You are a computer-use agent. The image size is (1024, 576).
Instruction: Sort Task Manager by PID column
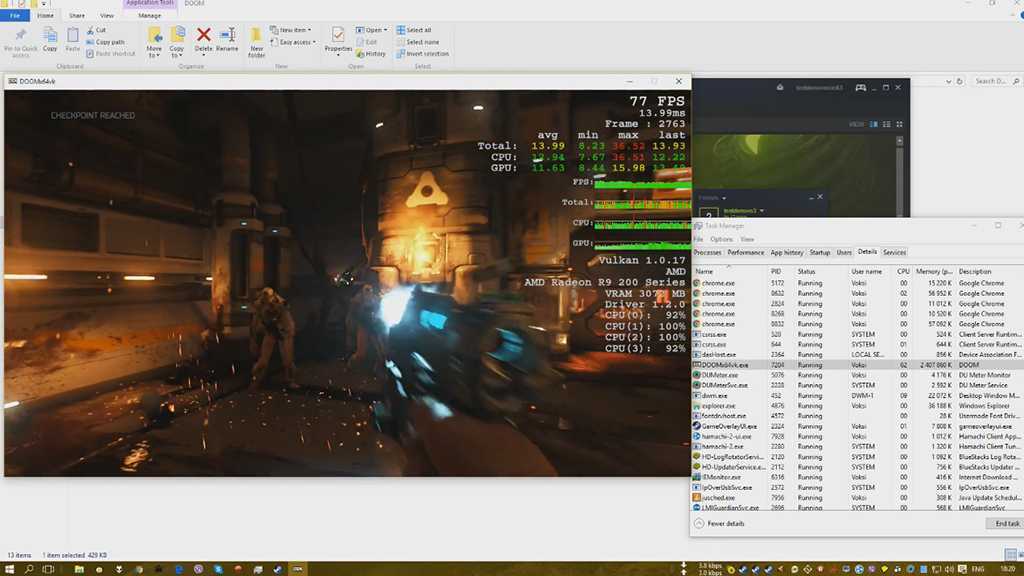776,271
